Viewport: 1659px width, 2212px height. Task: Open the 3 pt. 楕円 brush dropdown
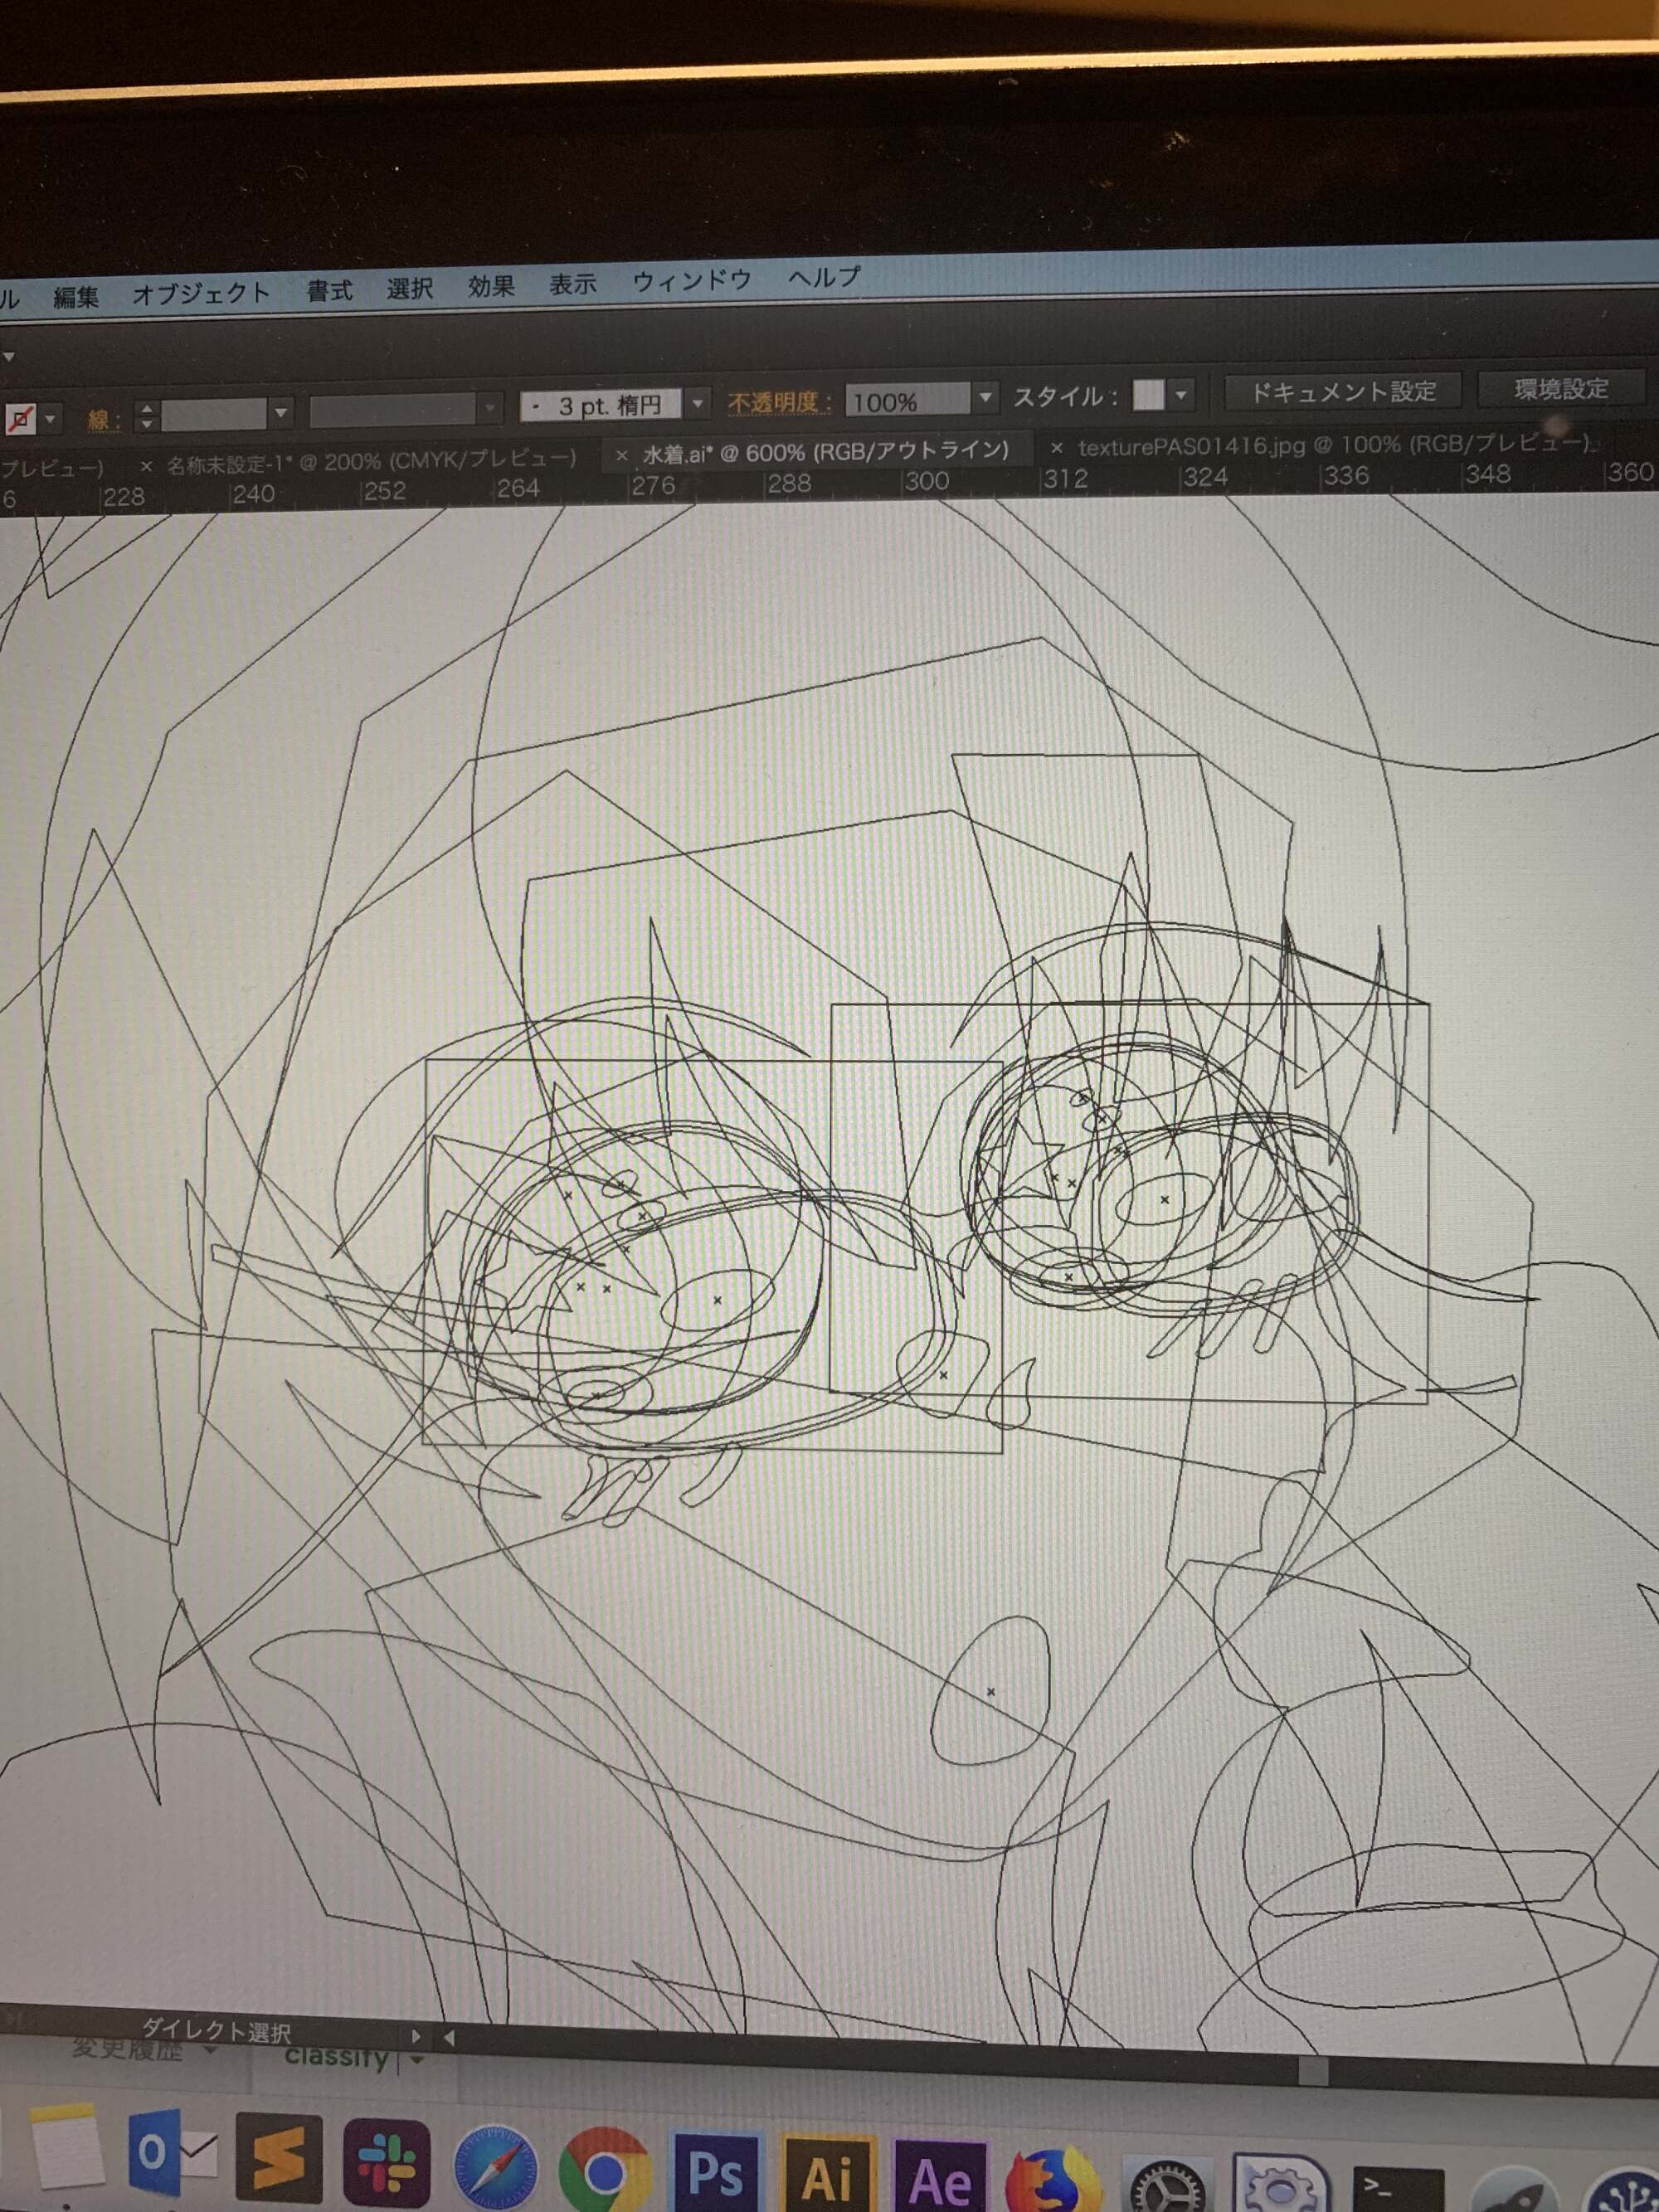click(698, 403)
